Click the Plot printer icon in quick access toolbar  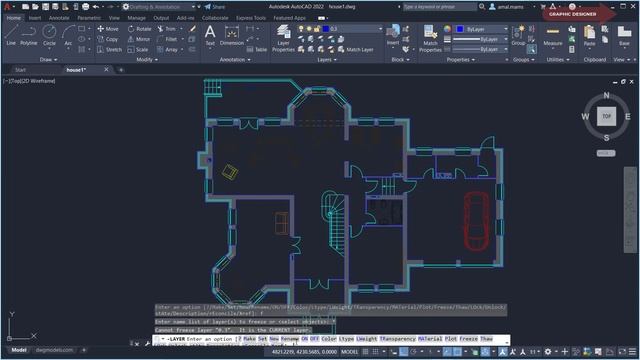point(85,7)
